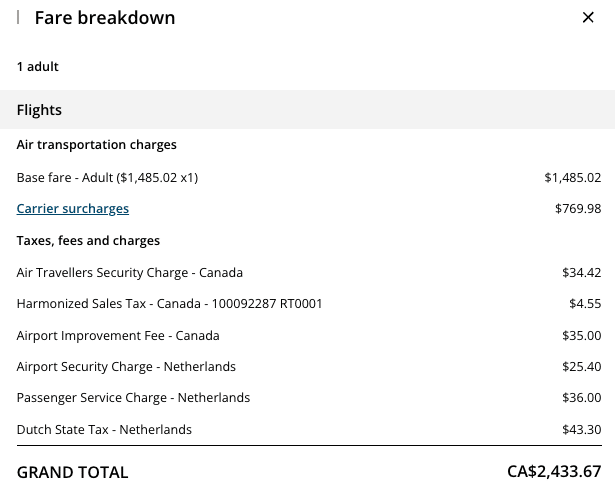Image resolution: width=615 pixels, height=495 pixels.
Task: Click the $769.98 carrier surcharge amount
Action: (x=577, y=209)
